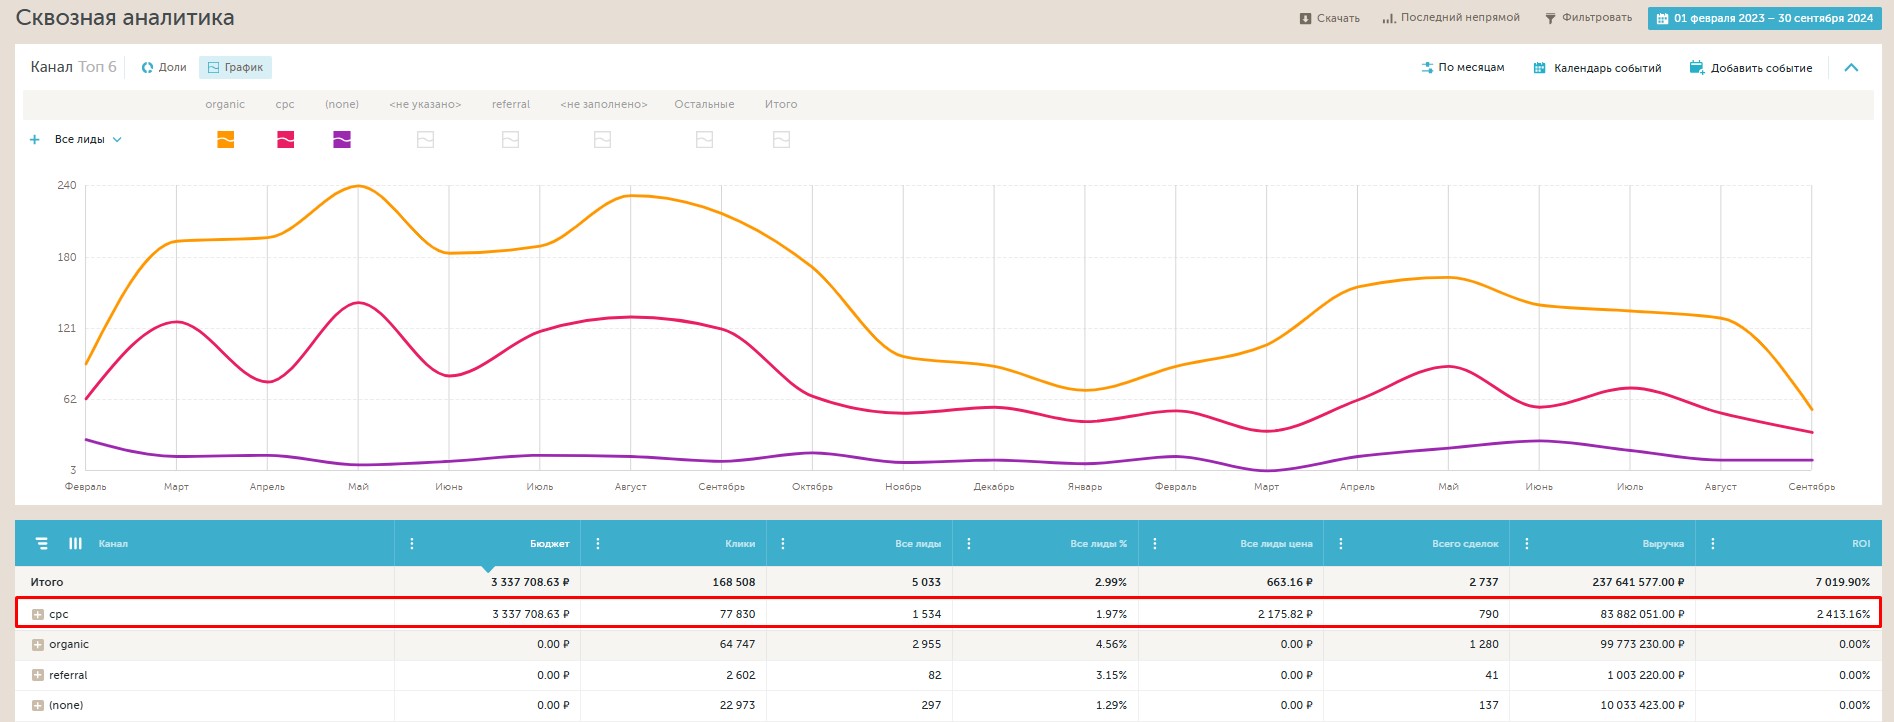Viewport: 1894px width, 722px height.
Task: Open the Выручка column three-dot menu
Action: [1527, 544]
